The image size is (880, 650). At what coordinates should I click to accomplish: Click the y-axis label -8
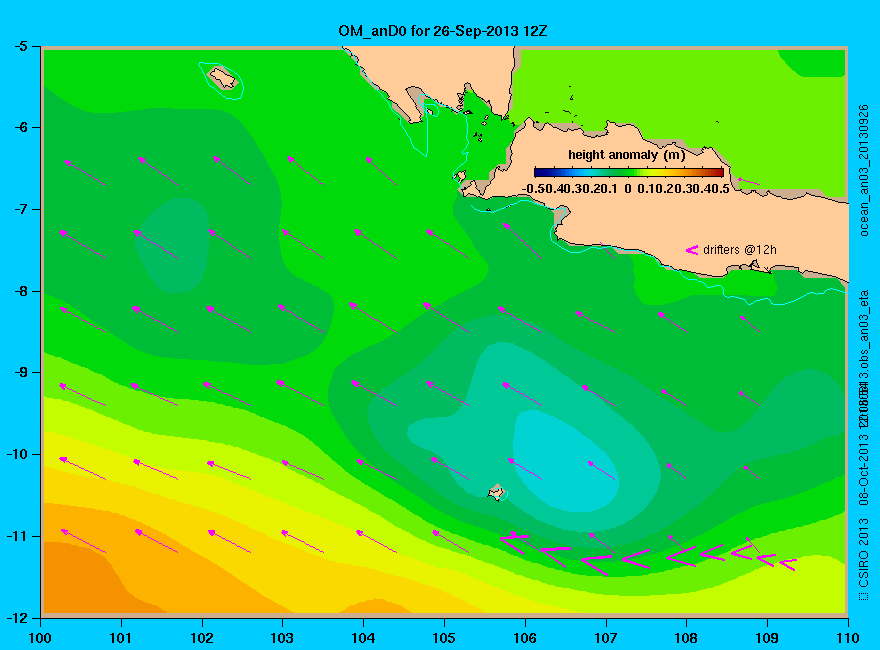click(20, 291)
